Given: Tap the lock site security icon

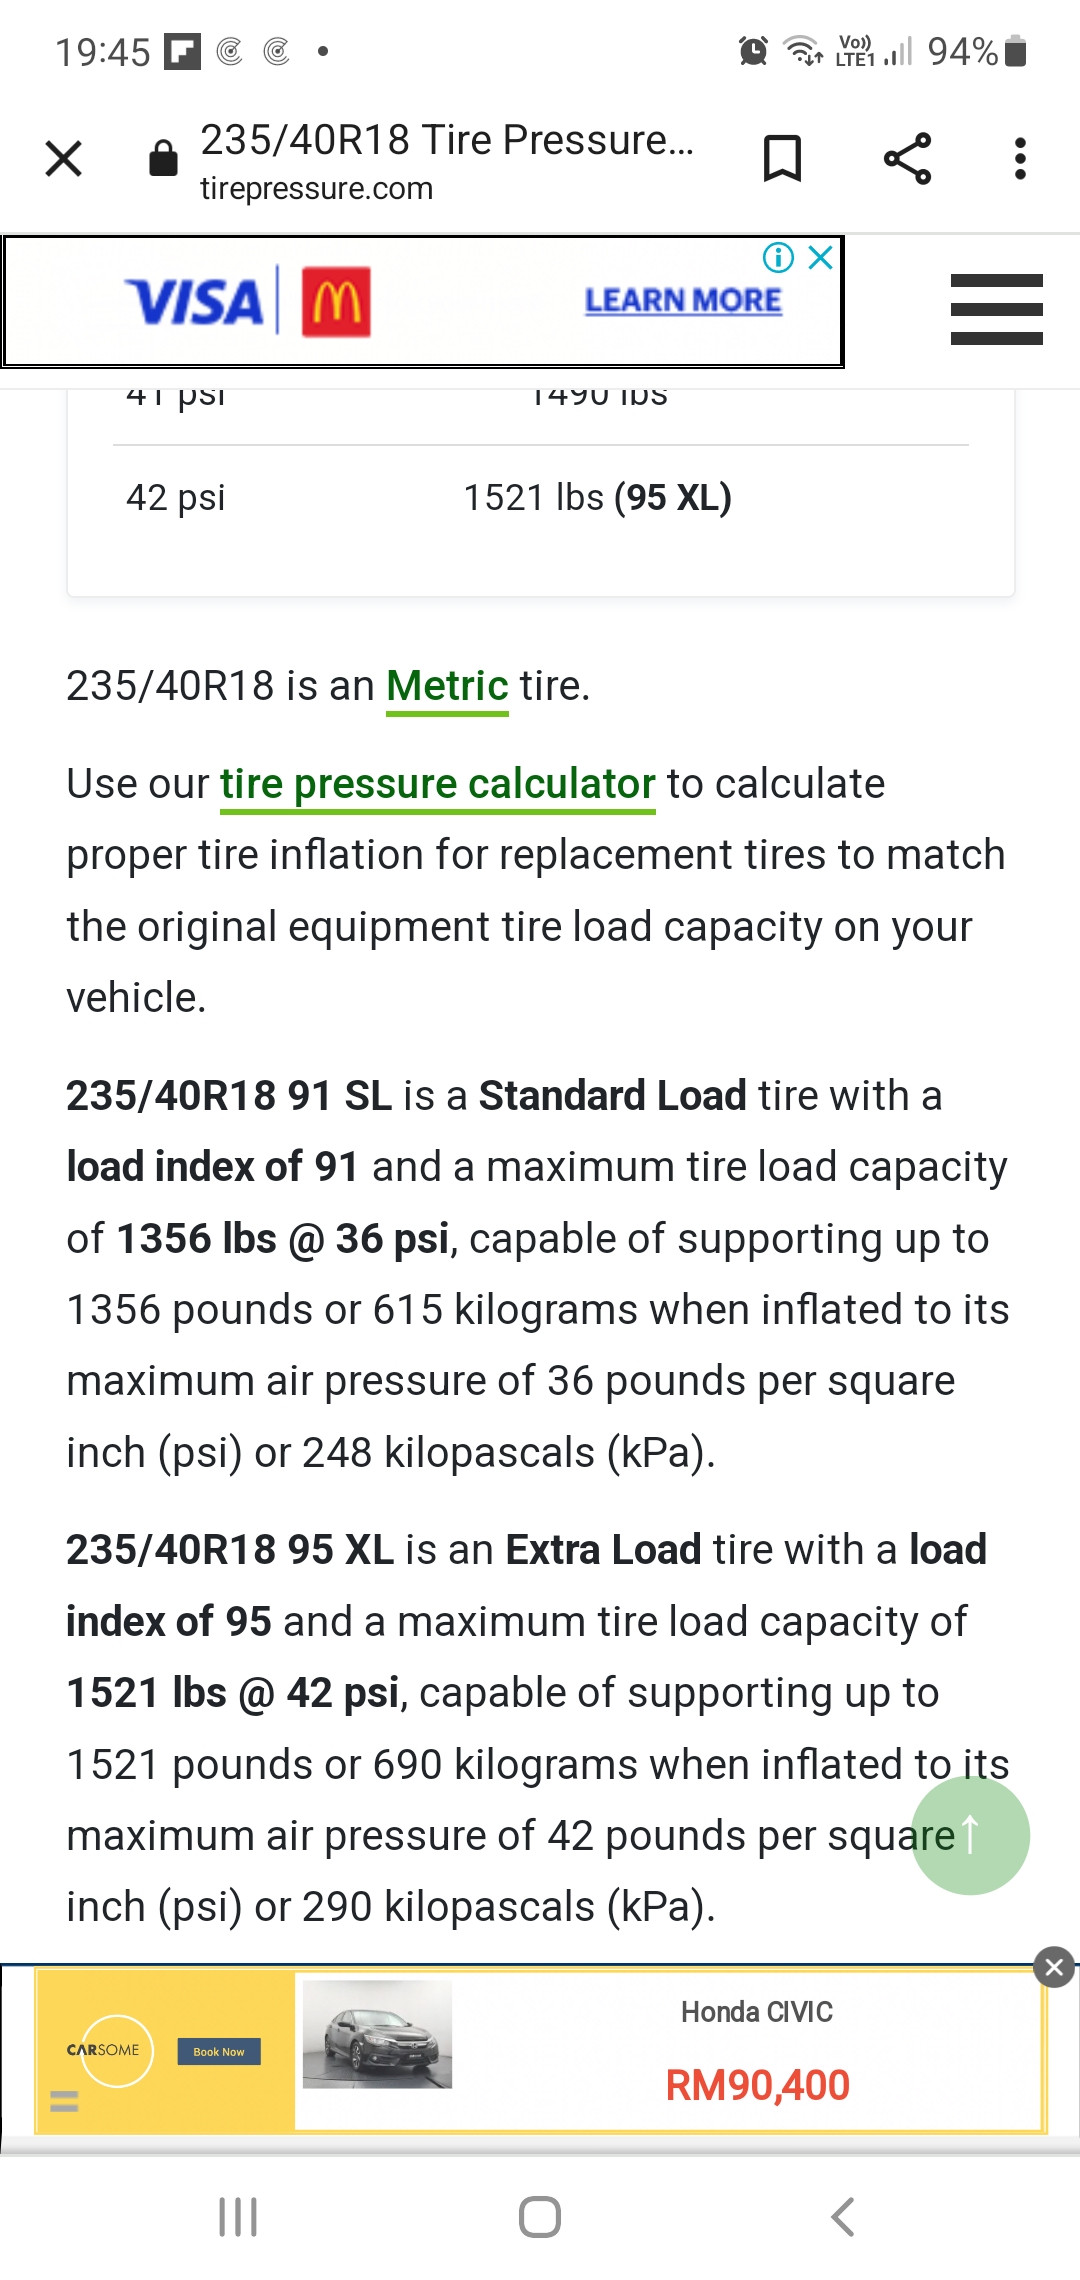Looking at the screenshot, I should pyautogui.click(x=163, y=157).
